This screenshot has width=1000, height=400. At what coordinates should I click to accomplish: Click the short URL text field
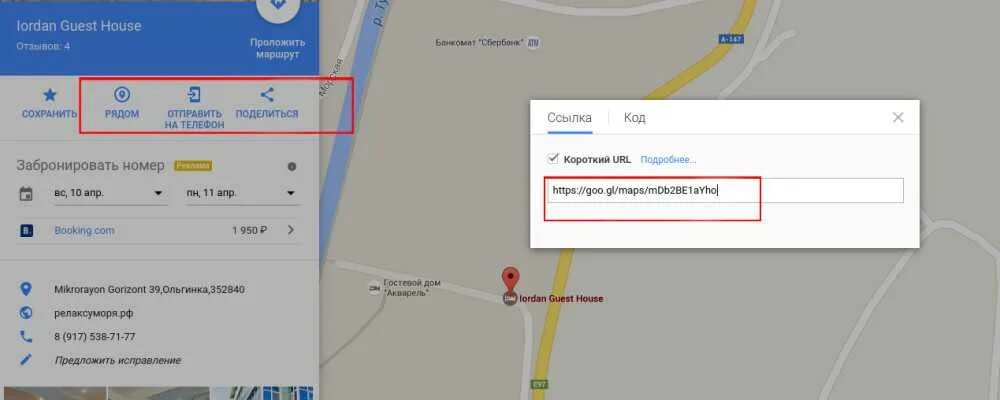pos(725,190)
